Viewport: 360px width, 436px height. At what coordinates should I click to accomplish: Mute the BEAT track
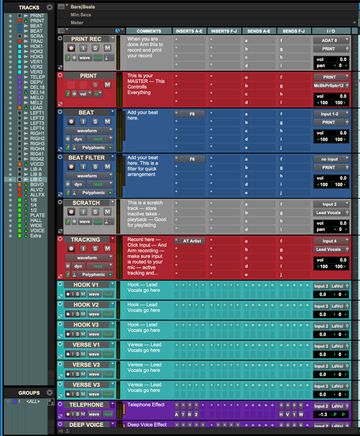107,122
